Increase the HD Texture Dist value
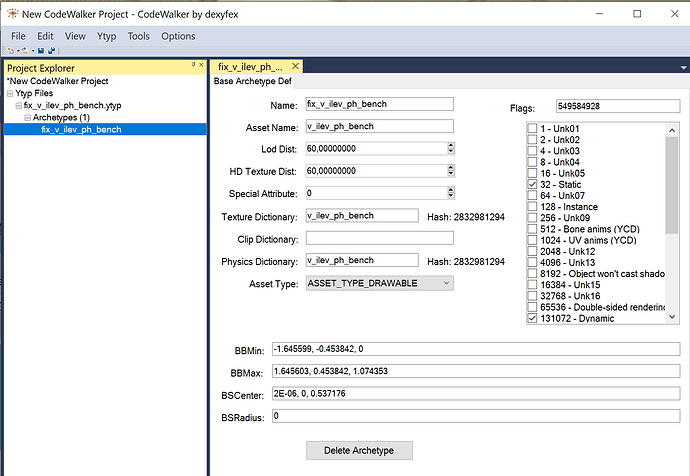690x476 pixels. [x=451, y=168]
